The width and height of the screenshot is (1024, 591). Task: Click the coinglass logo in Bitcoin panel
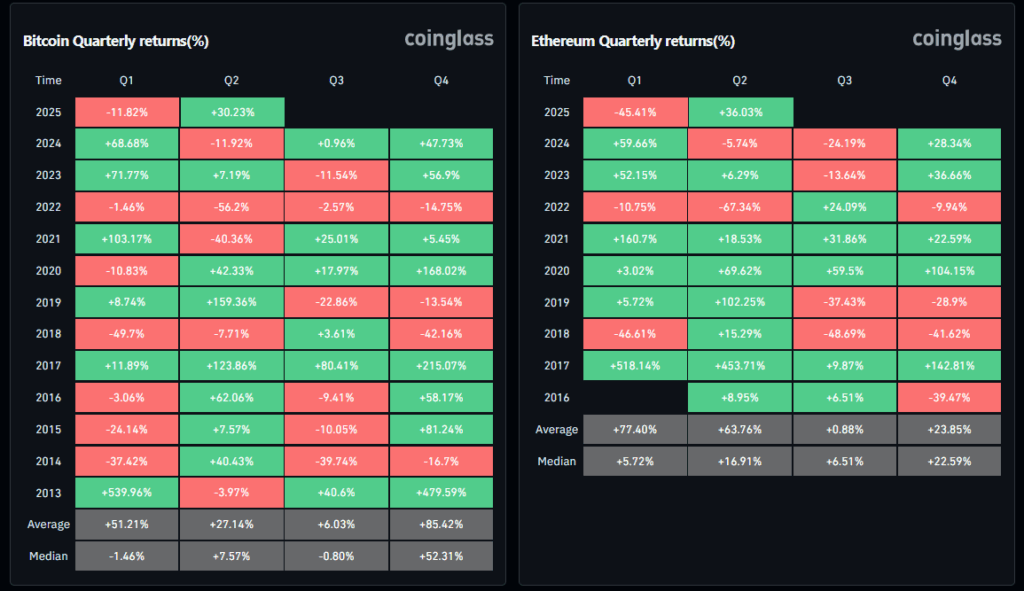pyautogui.click(x=449, y=39)
